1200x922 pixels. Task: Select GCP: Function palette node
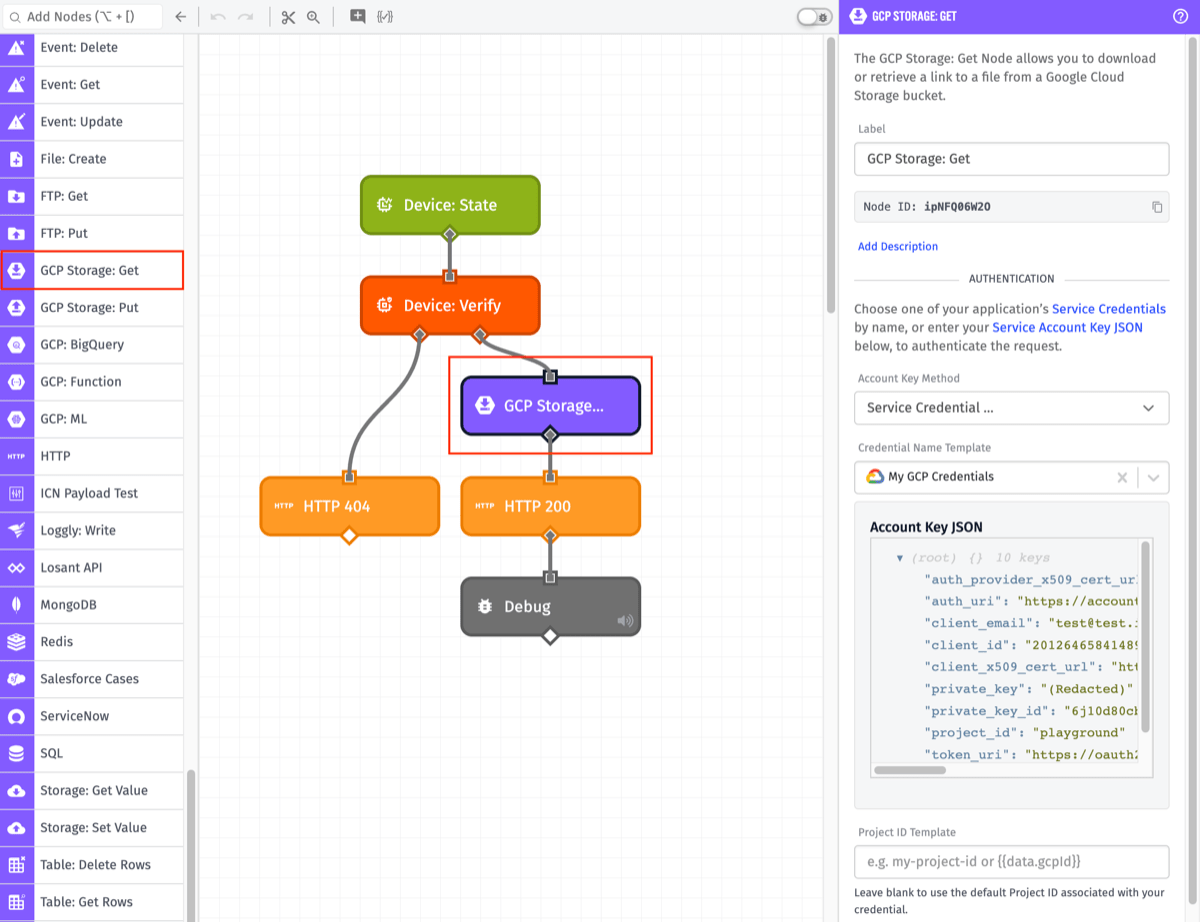pyautogui.click(x=92, y=382)
